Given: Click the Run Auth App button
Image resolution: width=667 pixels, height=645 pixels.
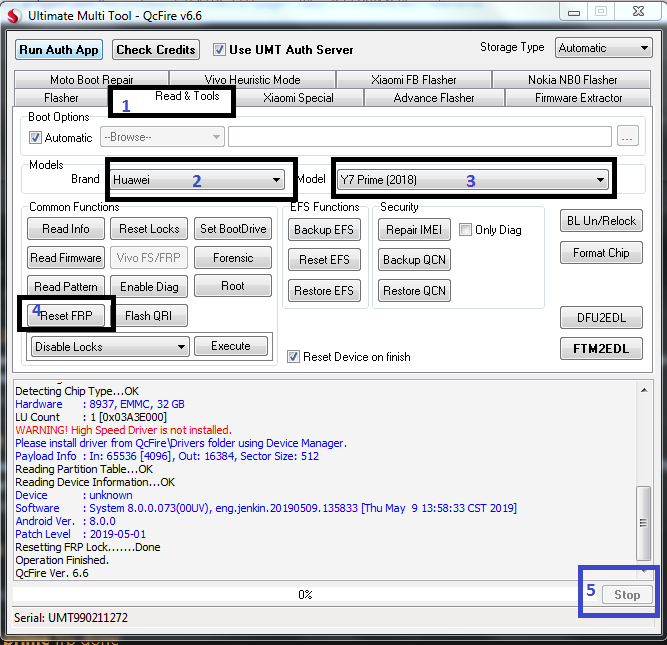Looking at the screenshot, I should coord(59,50).
